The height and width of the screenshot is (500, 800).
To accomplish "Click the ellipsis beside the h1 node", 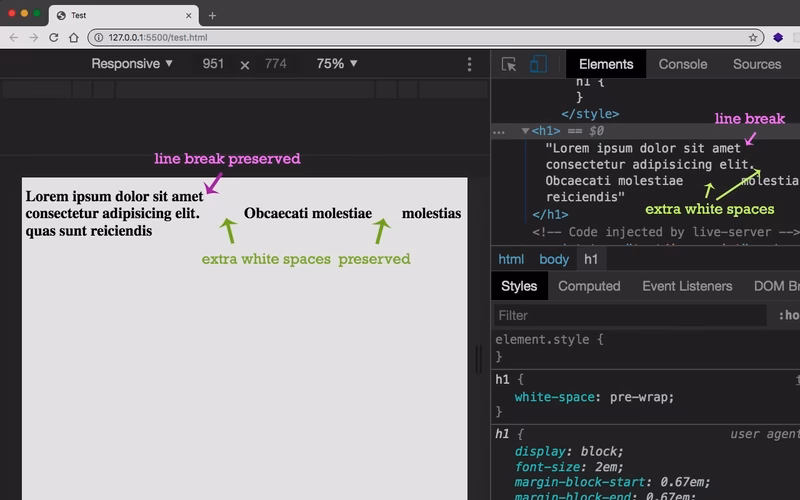I will pyautogui.click(x=498, y=132).
